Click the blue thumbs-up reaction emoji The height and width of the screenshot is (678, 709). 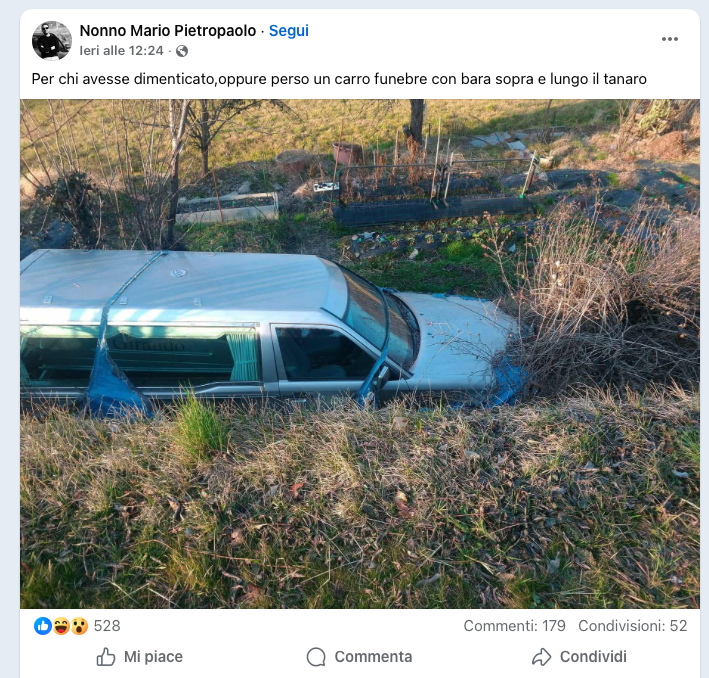tap(43, 626)
